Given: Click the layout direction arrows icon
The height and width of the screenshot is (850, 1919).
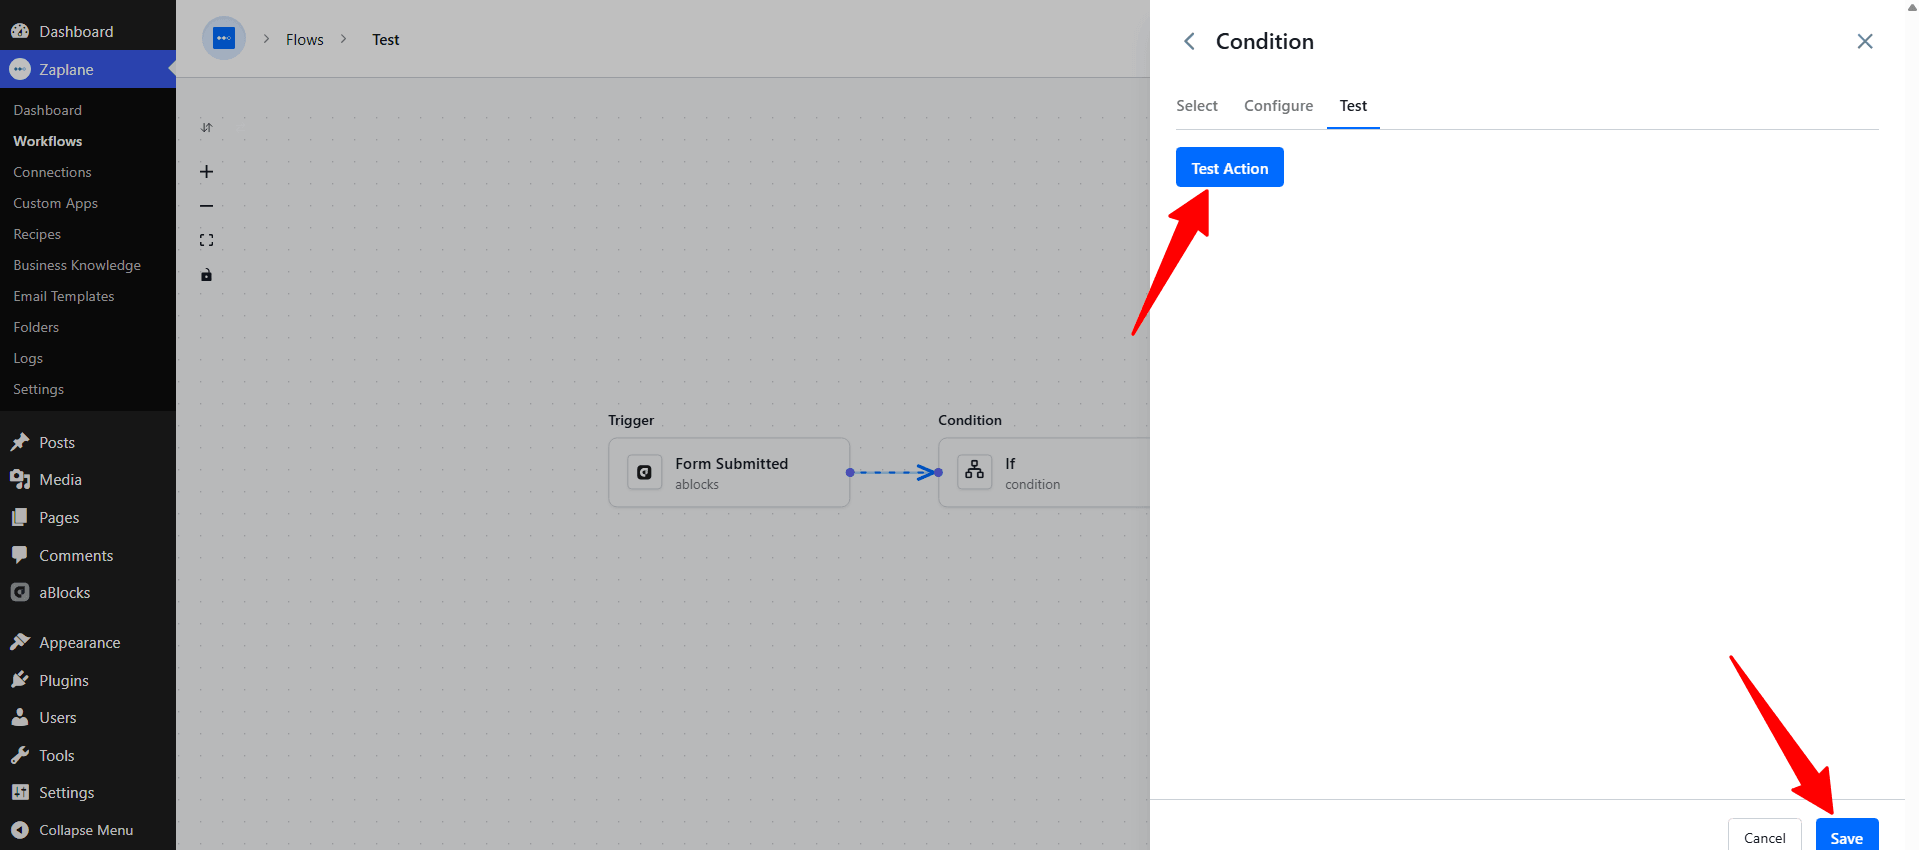Looking at the screenshot, I should point(206,128).
